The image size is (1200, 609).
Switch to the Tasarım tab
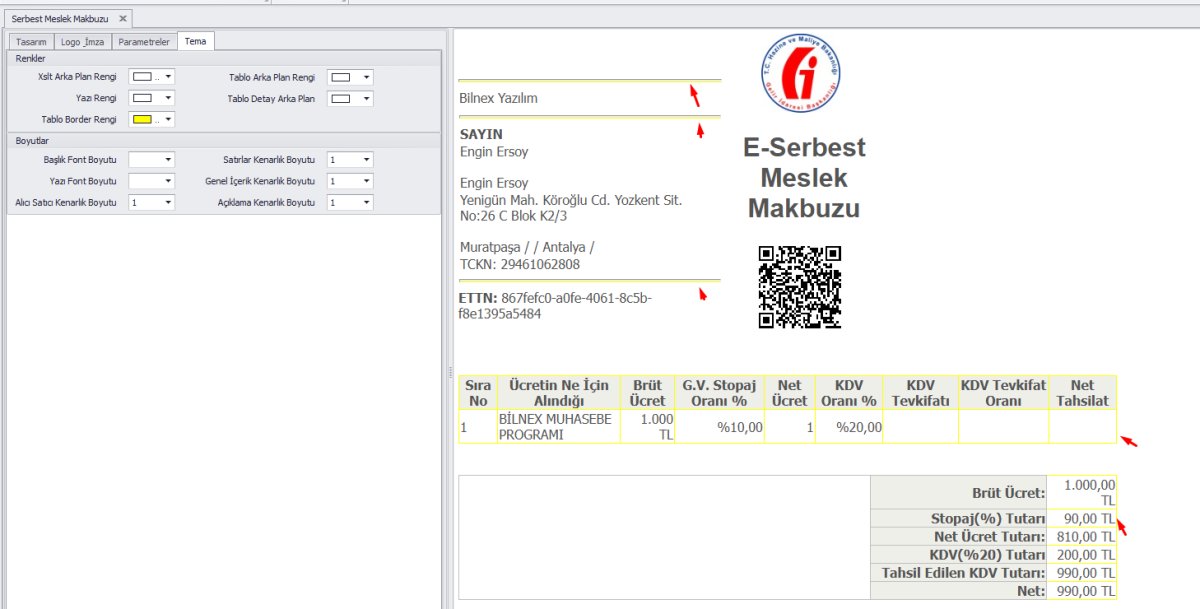click(30, 42)
